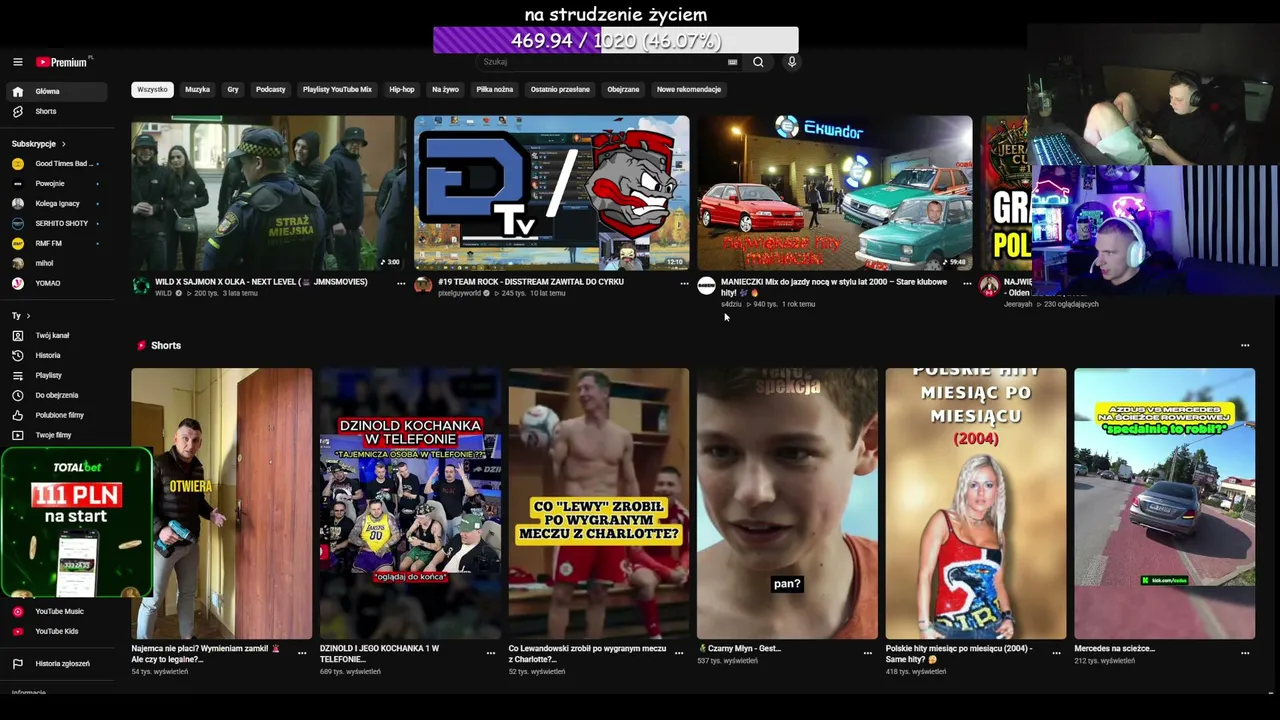Click the magnifier search button
Image resolution: width=1280 pixels, height=720 pixels.
(x=758, y=62)
